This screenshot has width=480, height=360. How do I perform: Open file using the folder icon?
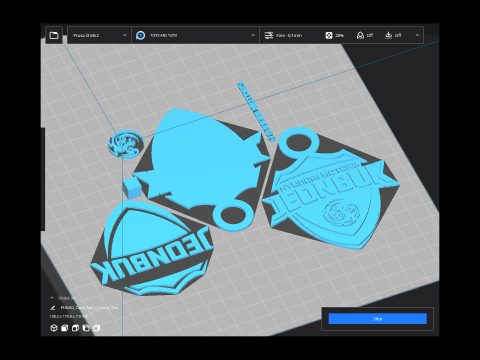[x=54, y=35]
